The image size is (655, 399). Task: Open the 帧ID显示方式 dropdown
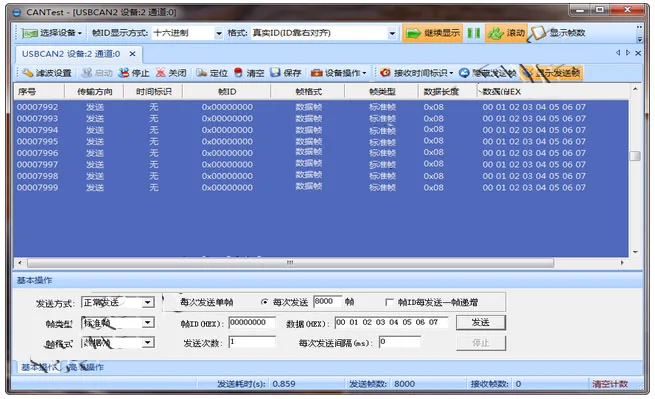coord(188,33)
